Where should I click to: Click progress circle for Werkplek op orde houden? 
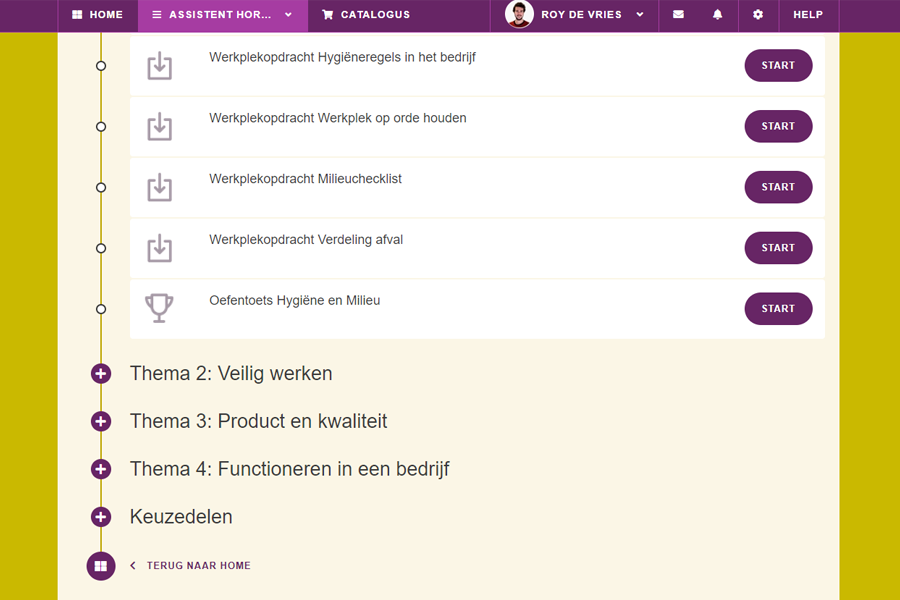click(x=101, y=127)
